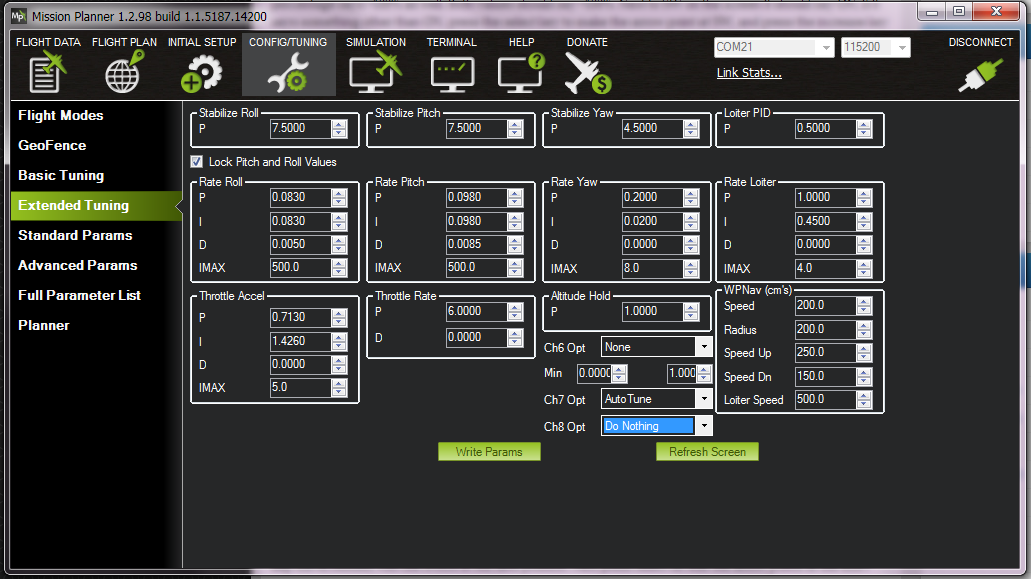1031x579 pixels.
Task: Focus the Throttle Accel IMAX value field
Action: (300, 388)
